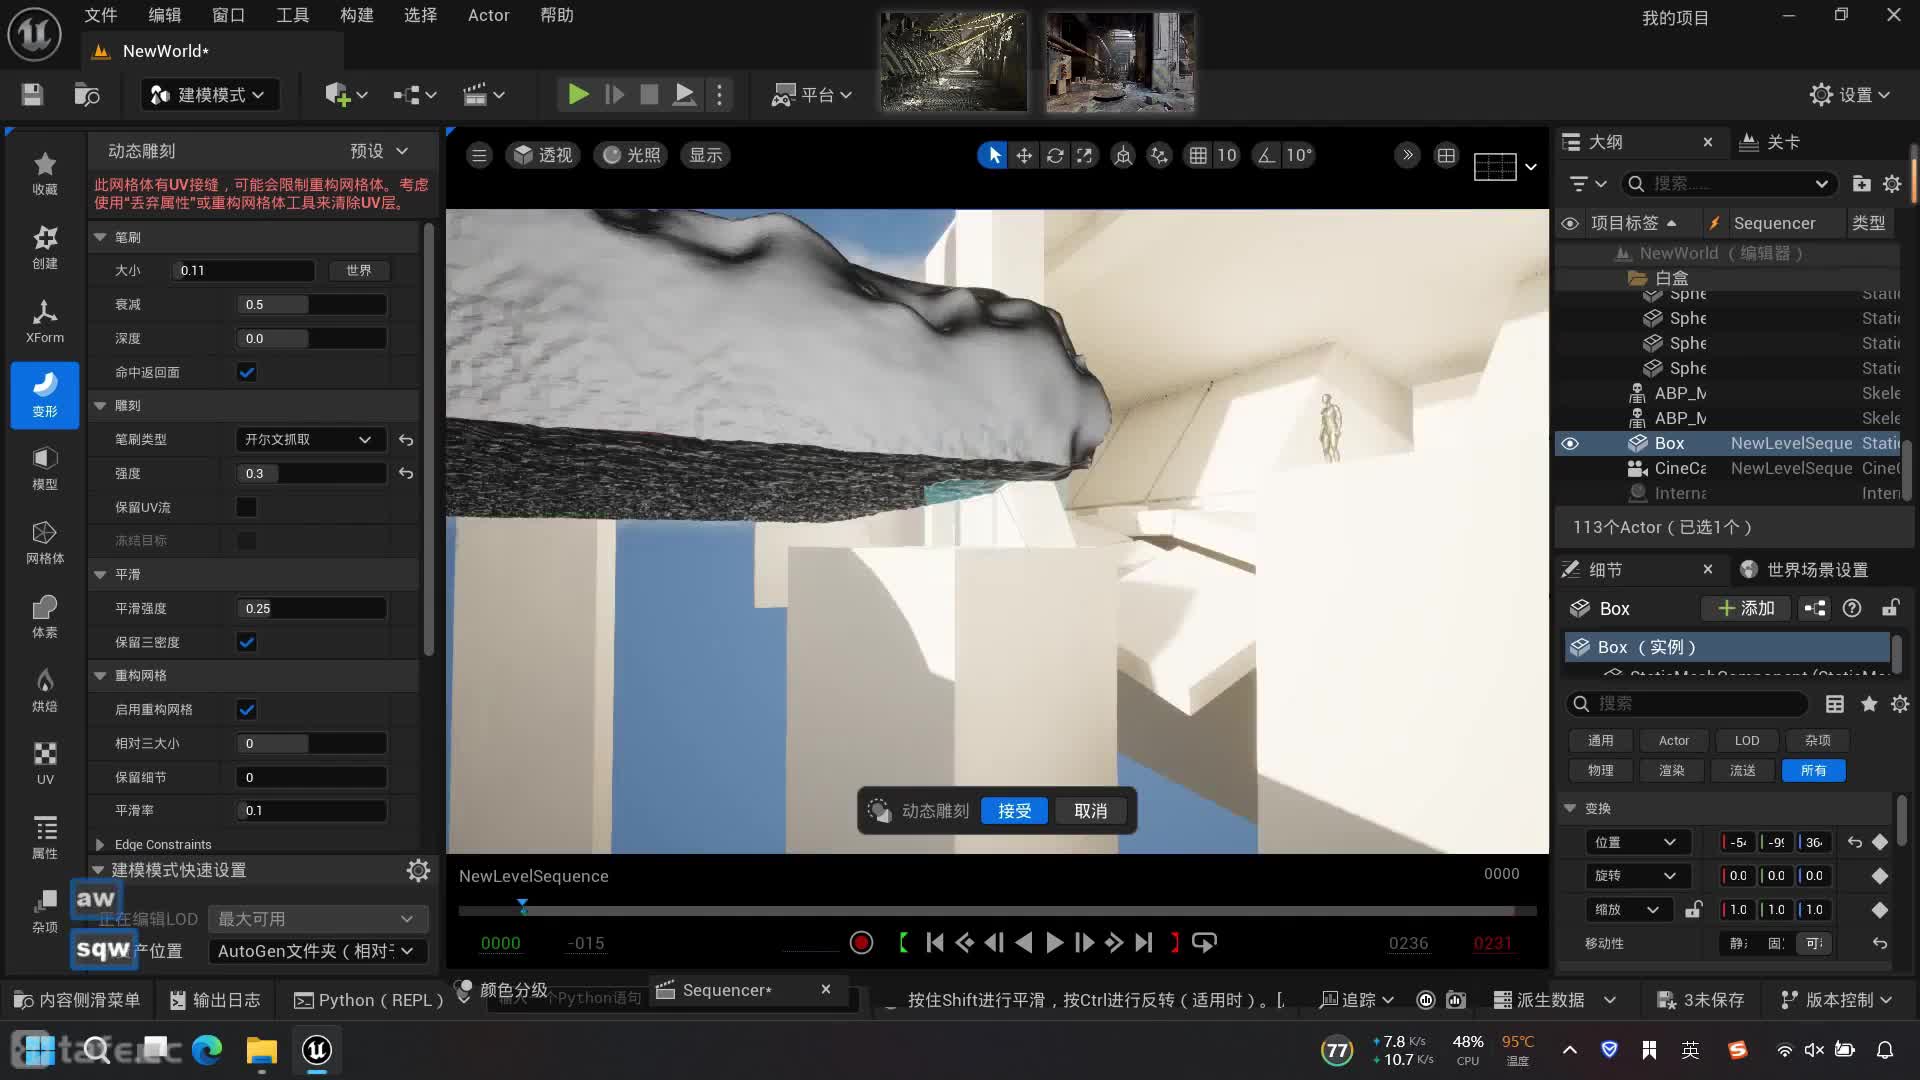The image size is (1920, 1080).
Task: Save the current level with the floppy icon
Action: pyautogui.click(x=32, y=94)
